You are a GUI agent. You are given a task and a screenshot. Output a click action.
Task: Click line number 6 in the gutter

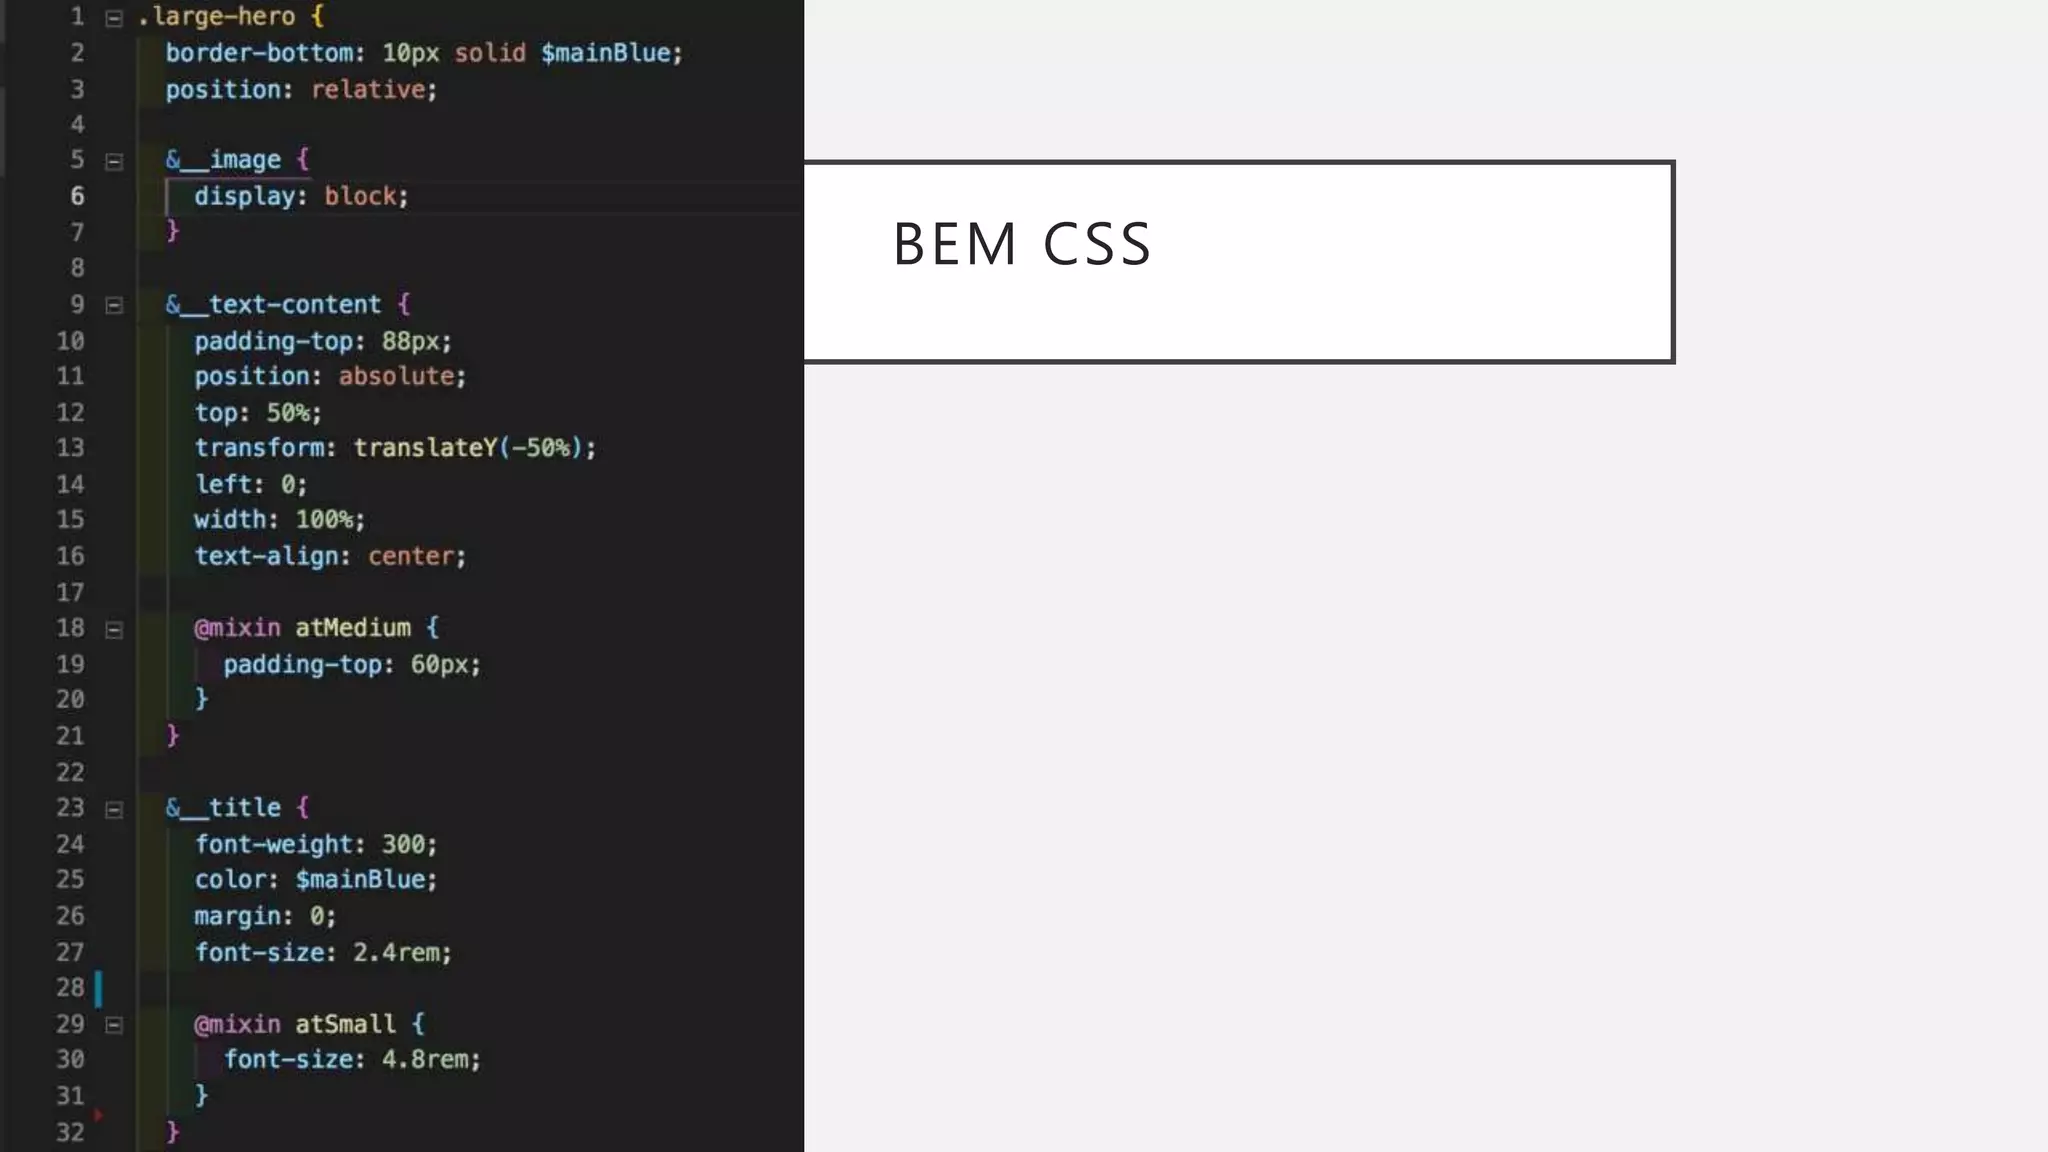[x=77, y=196]
